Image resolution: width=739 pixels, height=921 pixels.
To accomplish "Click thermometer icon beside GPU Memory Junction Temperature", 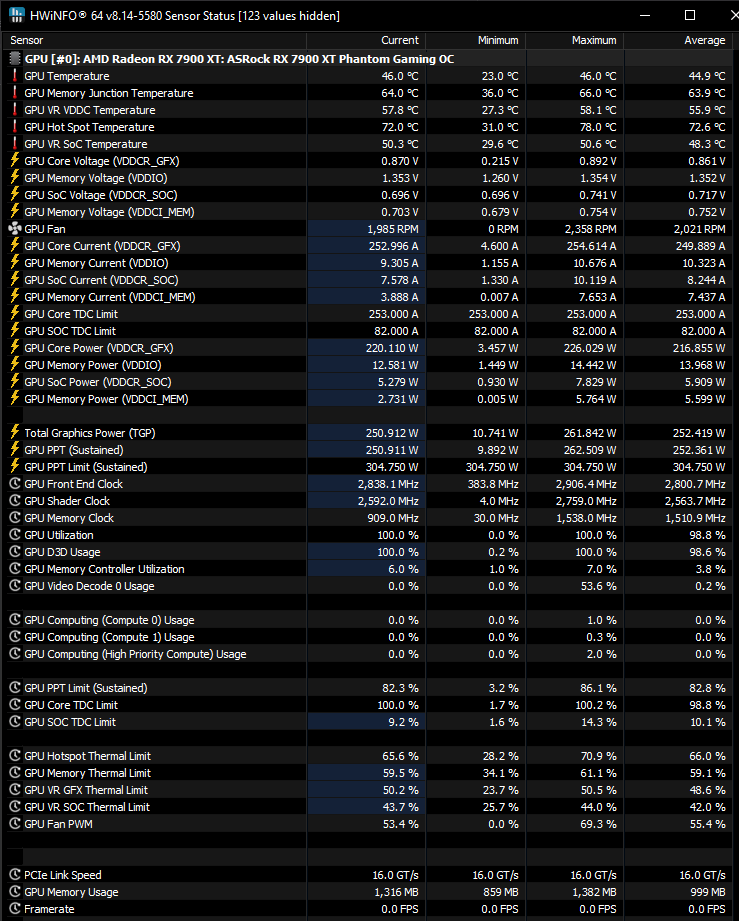I will 15,93.
